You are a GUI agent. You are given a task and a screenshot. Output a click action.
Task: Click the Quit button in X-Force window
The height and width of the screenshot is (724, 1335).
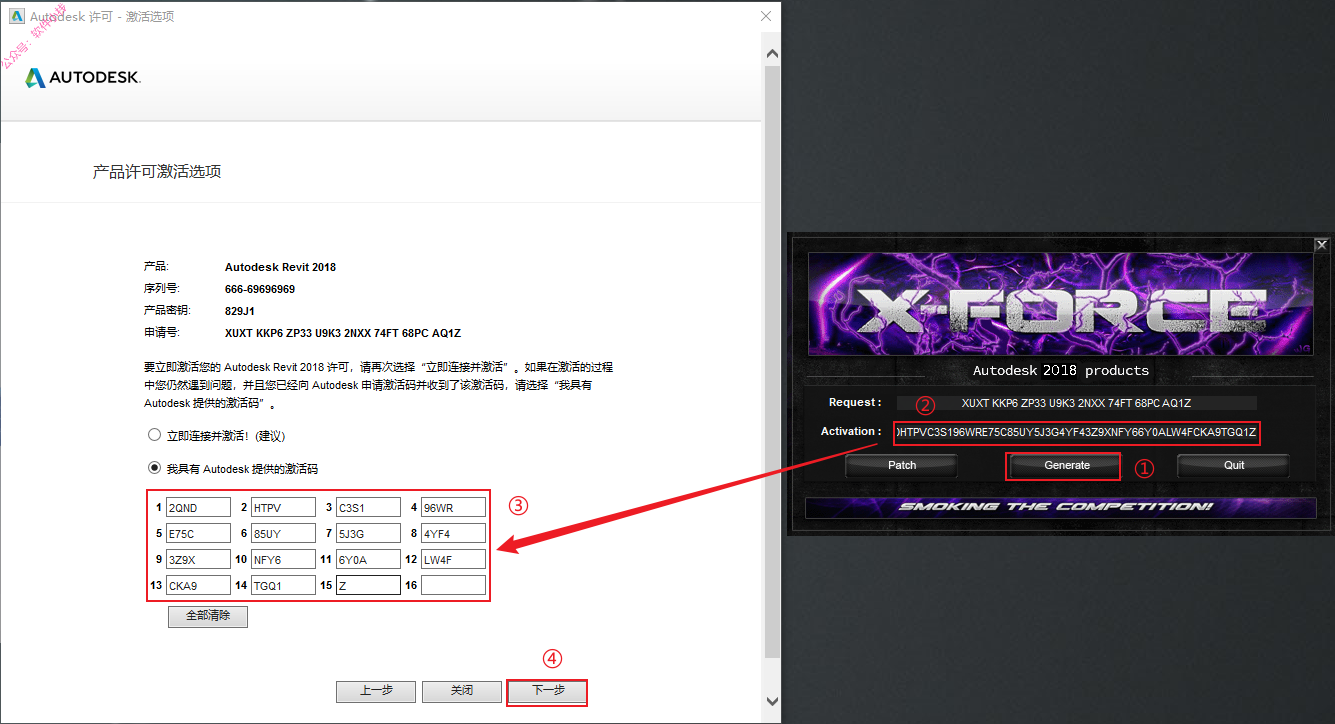(x=1234, y=465)
